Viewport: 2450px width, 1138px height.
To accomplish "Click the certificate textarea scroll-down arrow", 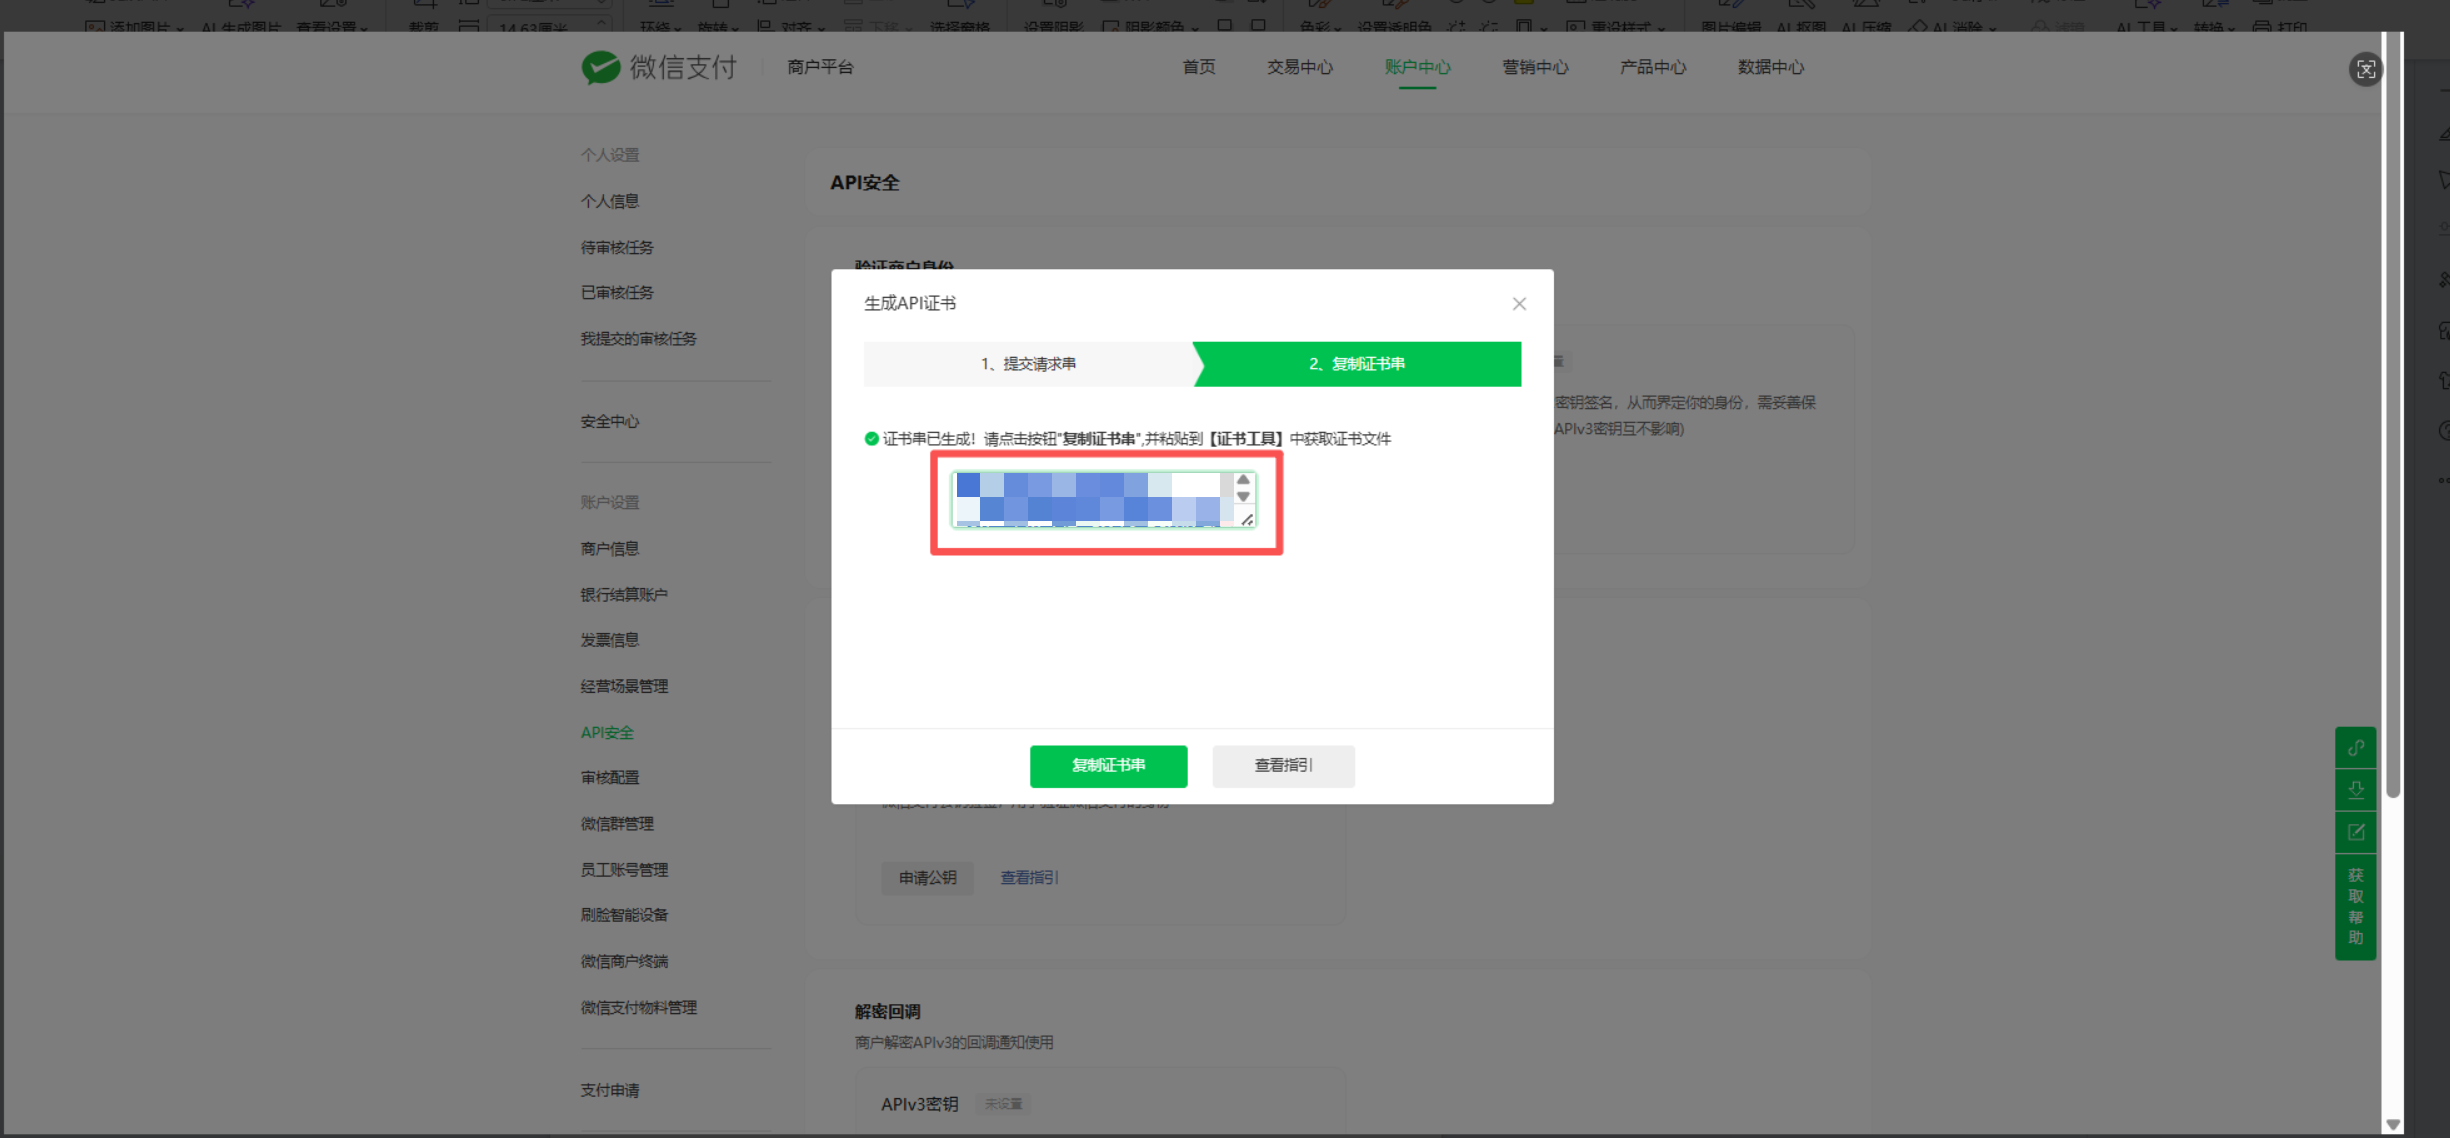I will tap(1243, 497).
